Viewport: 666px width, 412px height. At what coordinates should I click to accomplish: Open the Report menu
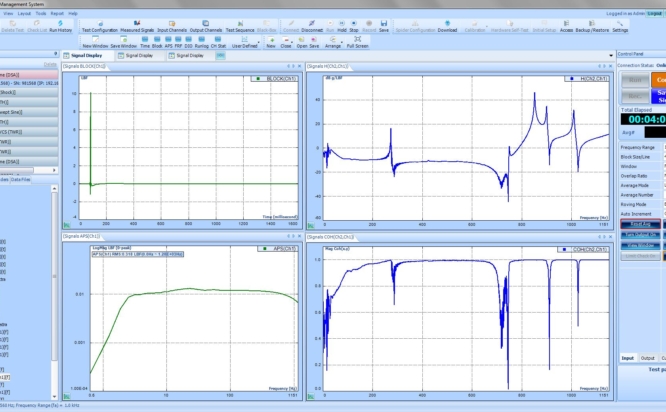(57, 14)
